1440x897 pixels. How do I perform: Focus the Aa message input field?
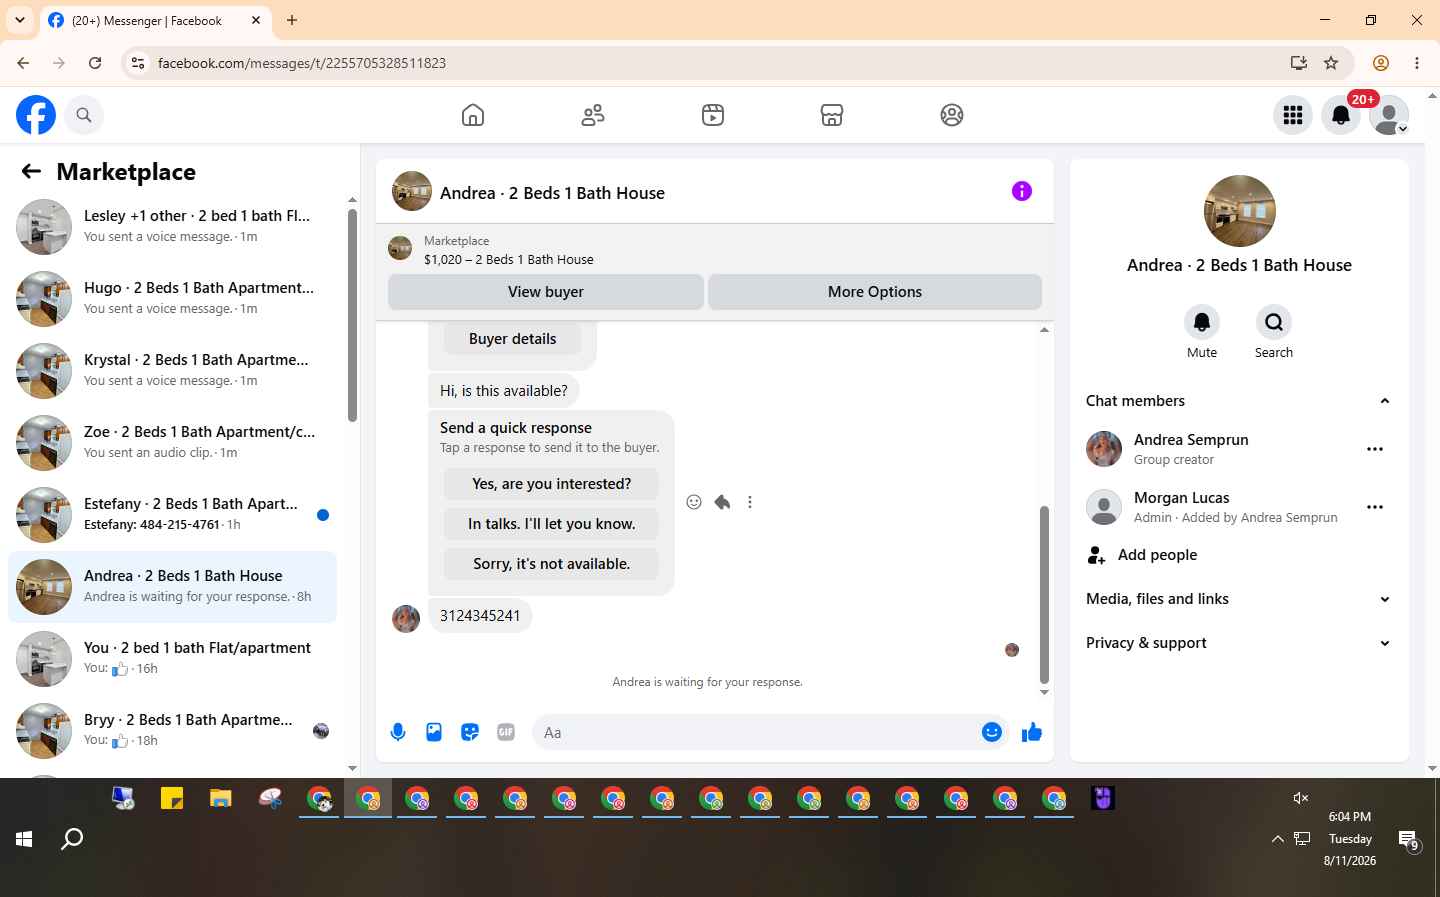(x=758, y=732)
